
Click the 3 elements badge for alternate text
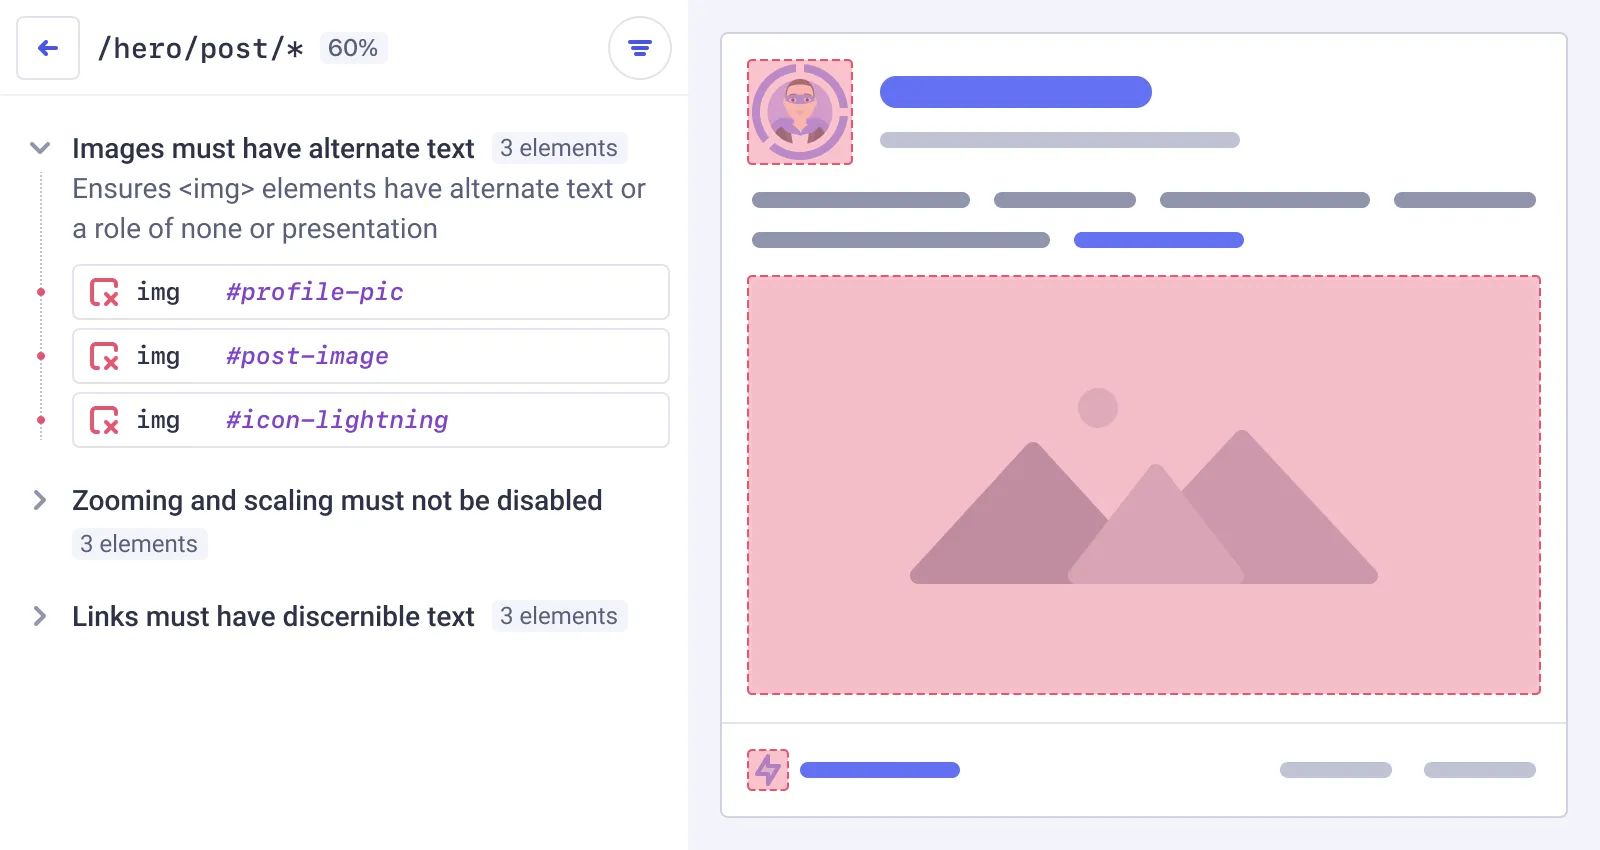coord(559,148)
